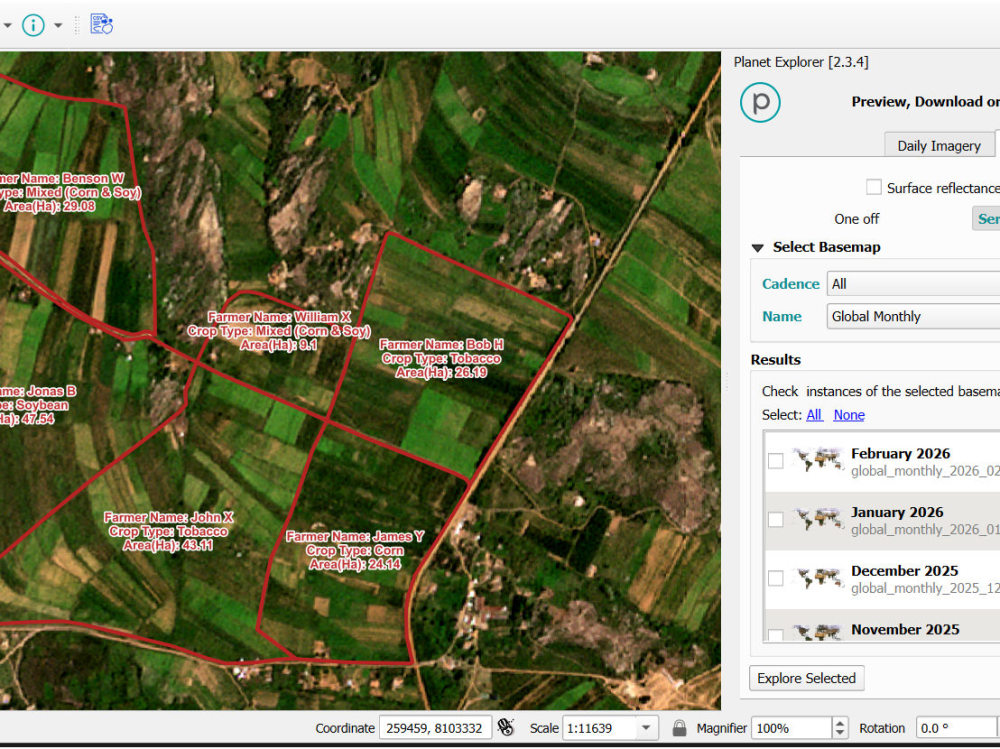Click the Bob H farm parcel label
Image resolution: width=1000 pixels, height=749 pixels.
coord(441,359)
